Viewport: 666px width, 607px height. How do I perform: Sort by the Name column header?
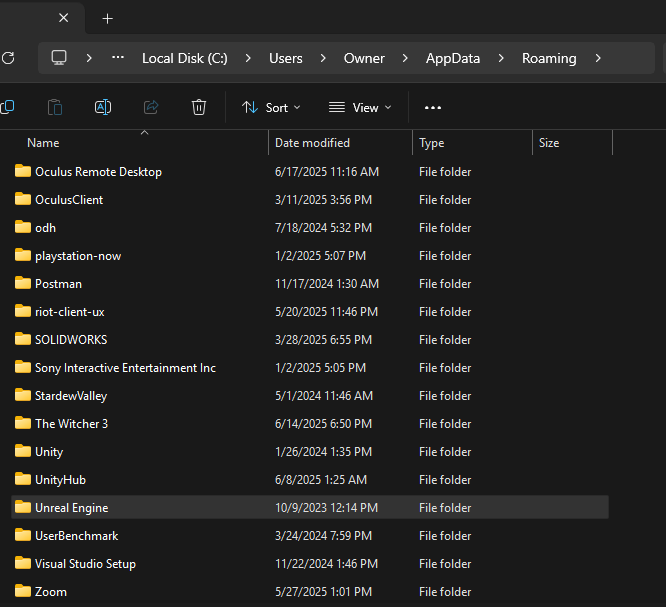43,143
